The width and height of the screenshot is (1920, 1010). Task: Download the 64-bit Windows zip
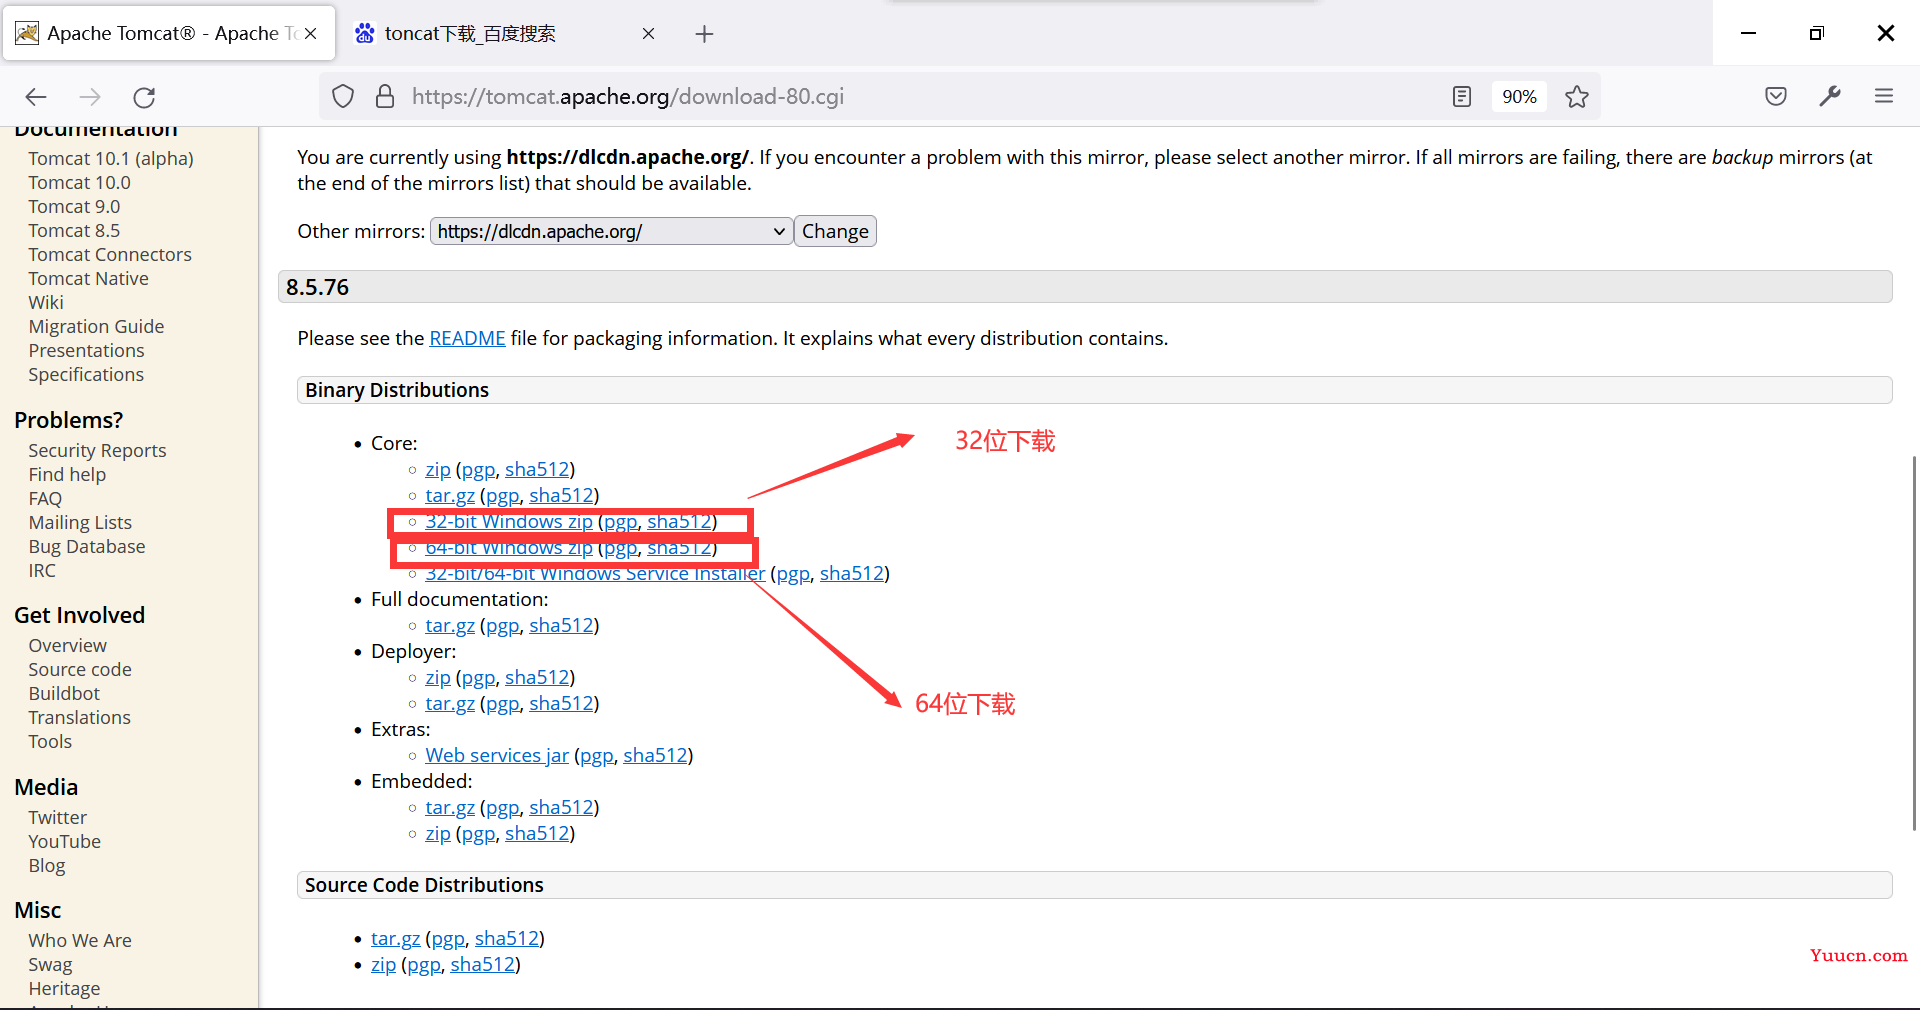509,547
